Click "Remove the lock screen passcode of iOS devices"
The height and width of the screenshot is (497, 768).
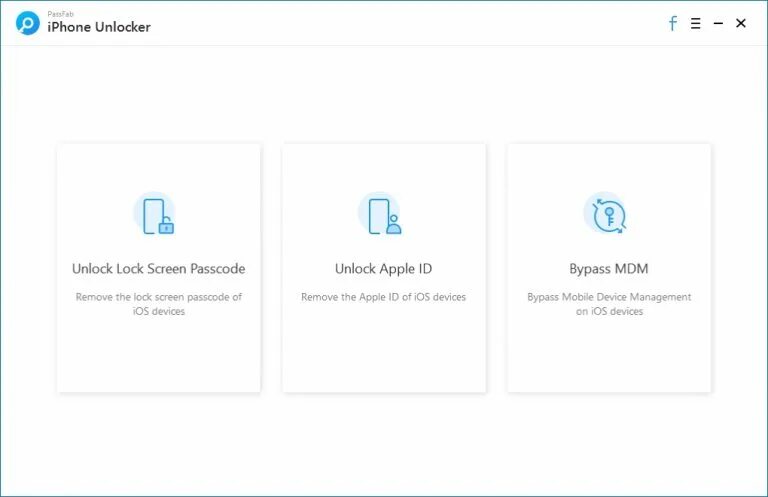pos(159,304)
